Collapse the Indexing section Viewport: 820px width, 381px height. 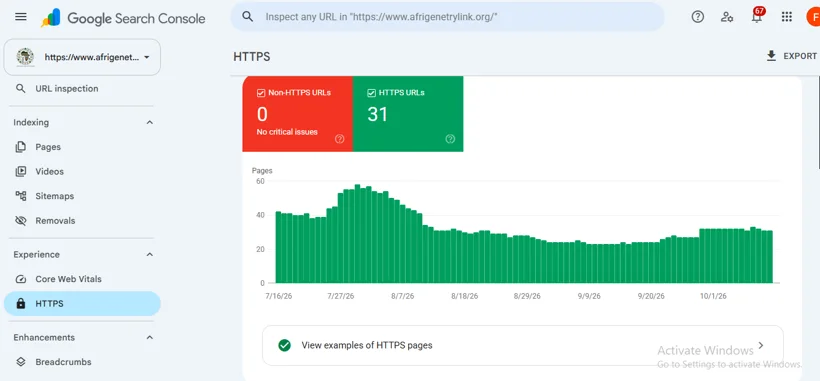(x=150, y=122)
